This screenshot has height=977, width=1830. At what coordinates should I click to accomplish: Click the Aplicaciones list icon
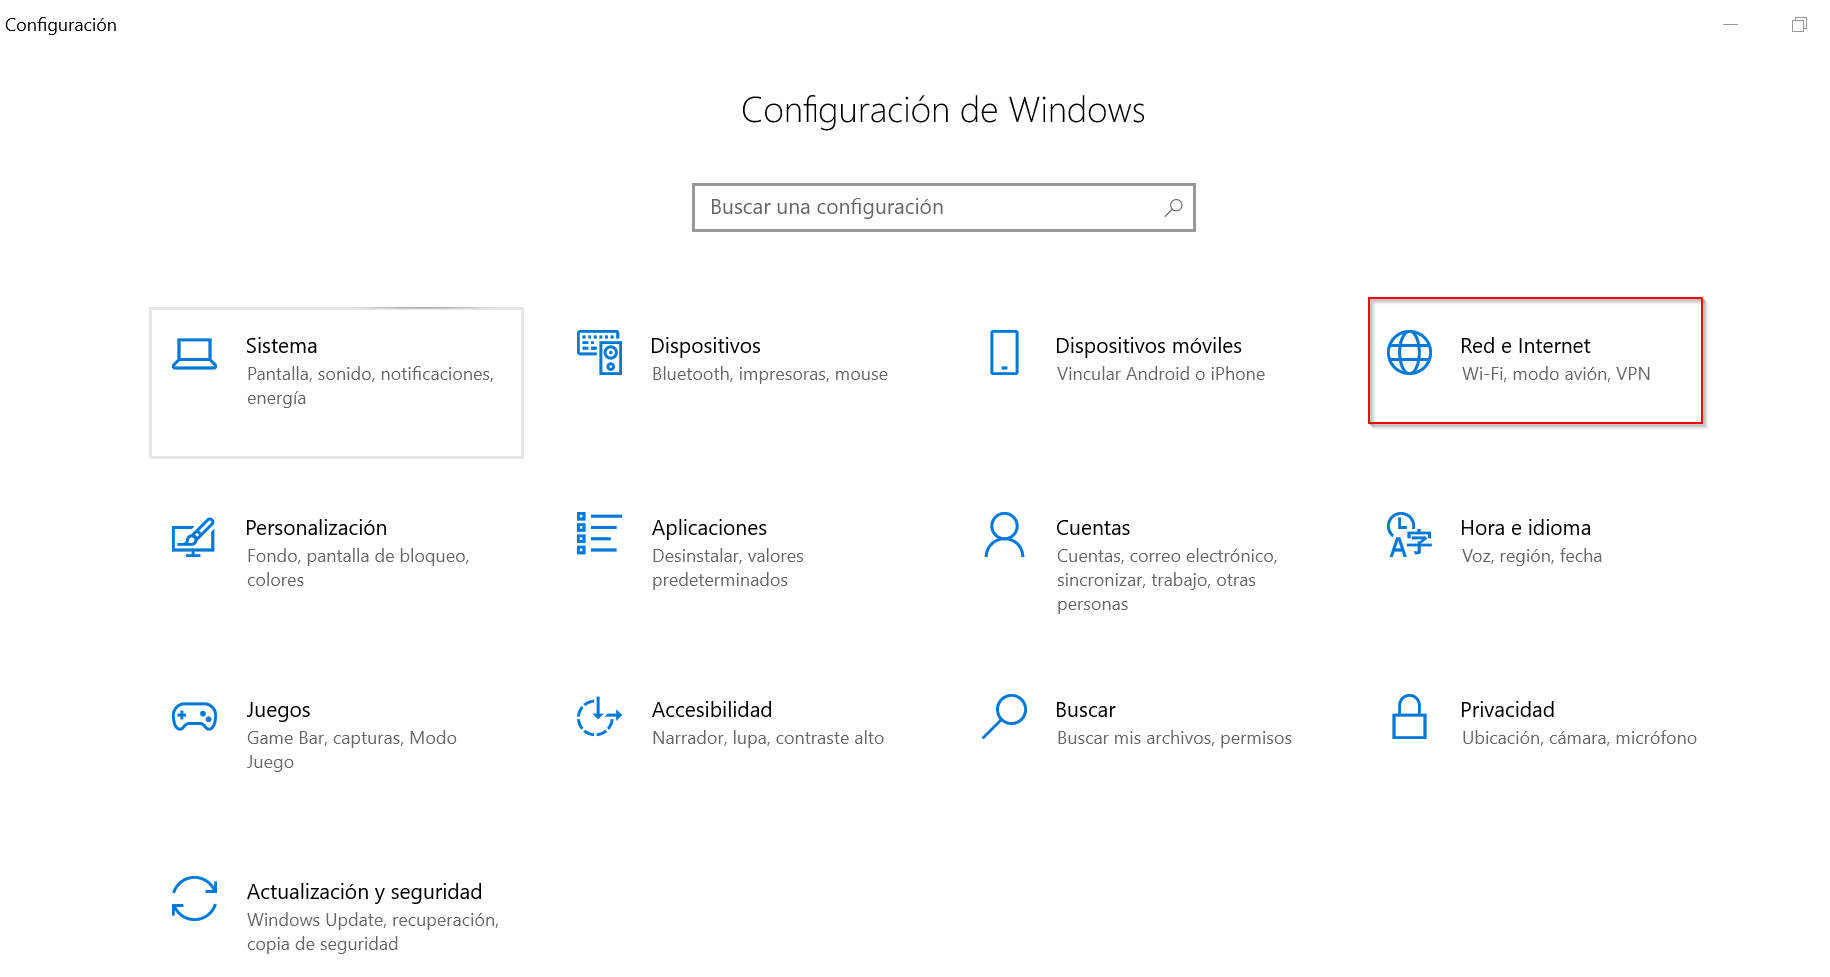click(599, 534)
